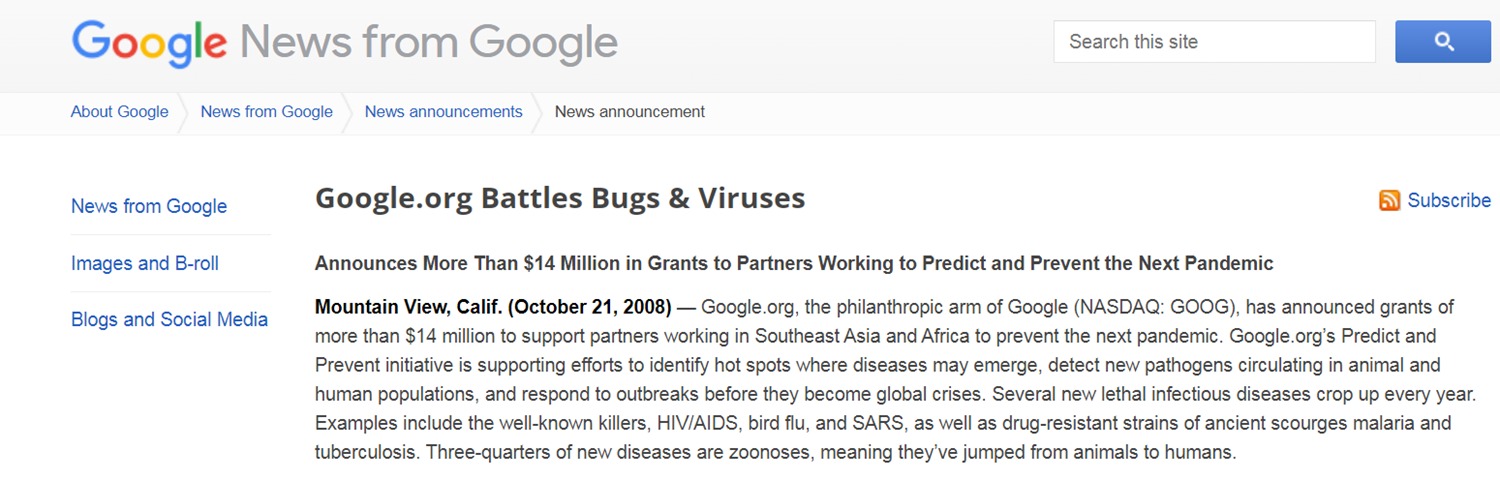Viewport: 1500px width, 481px height.
Task: Open Blogs and Social Media sidebar item
Action: pos(169,320)
